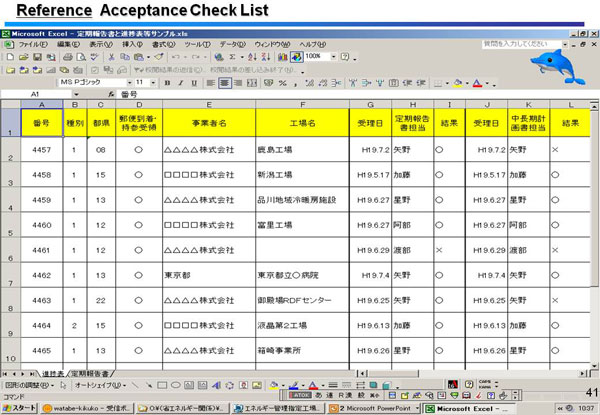Click Font Color A in formatting toolbar

(x=477, y=83)
